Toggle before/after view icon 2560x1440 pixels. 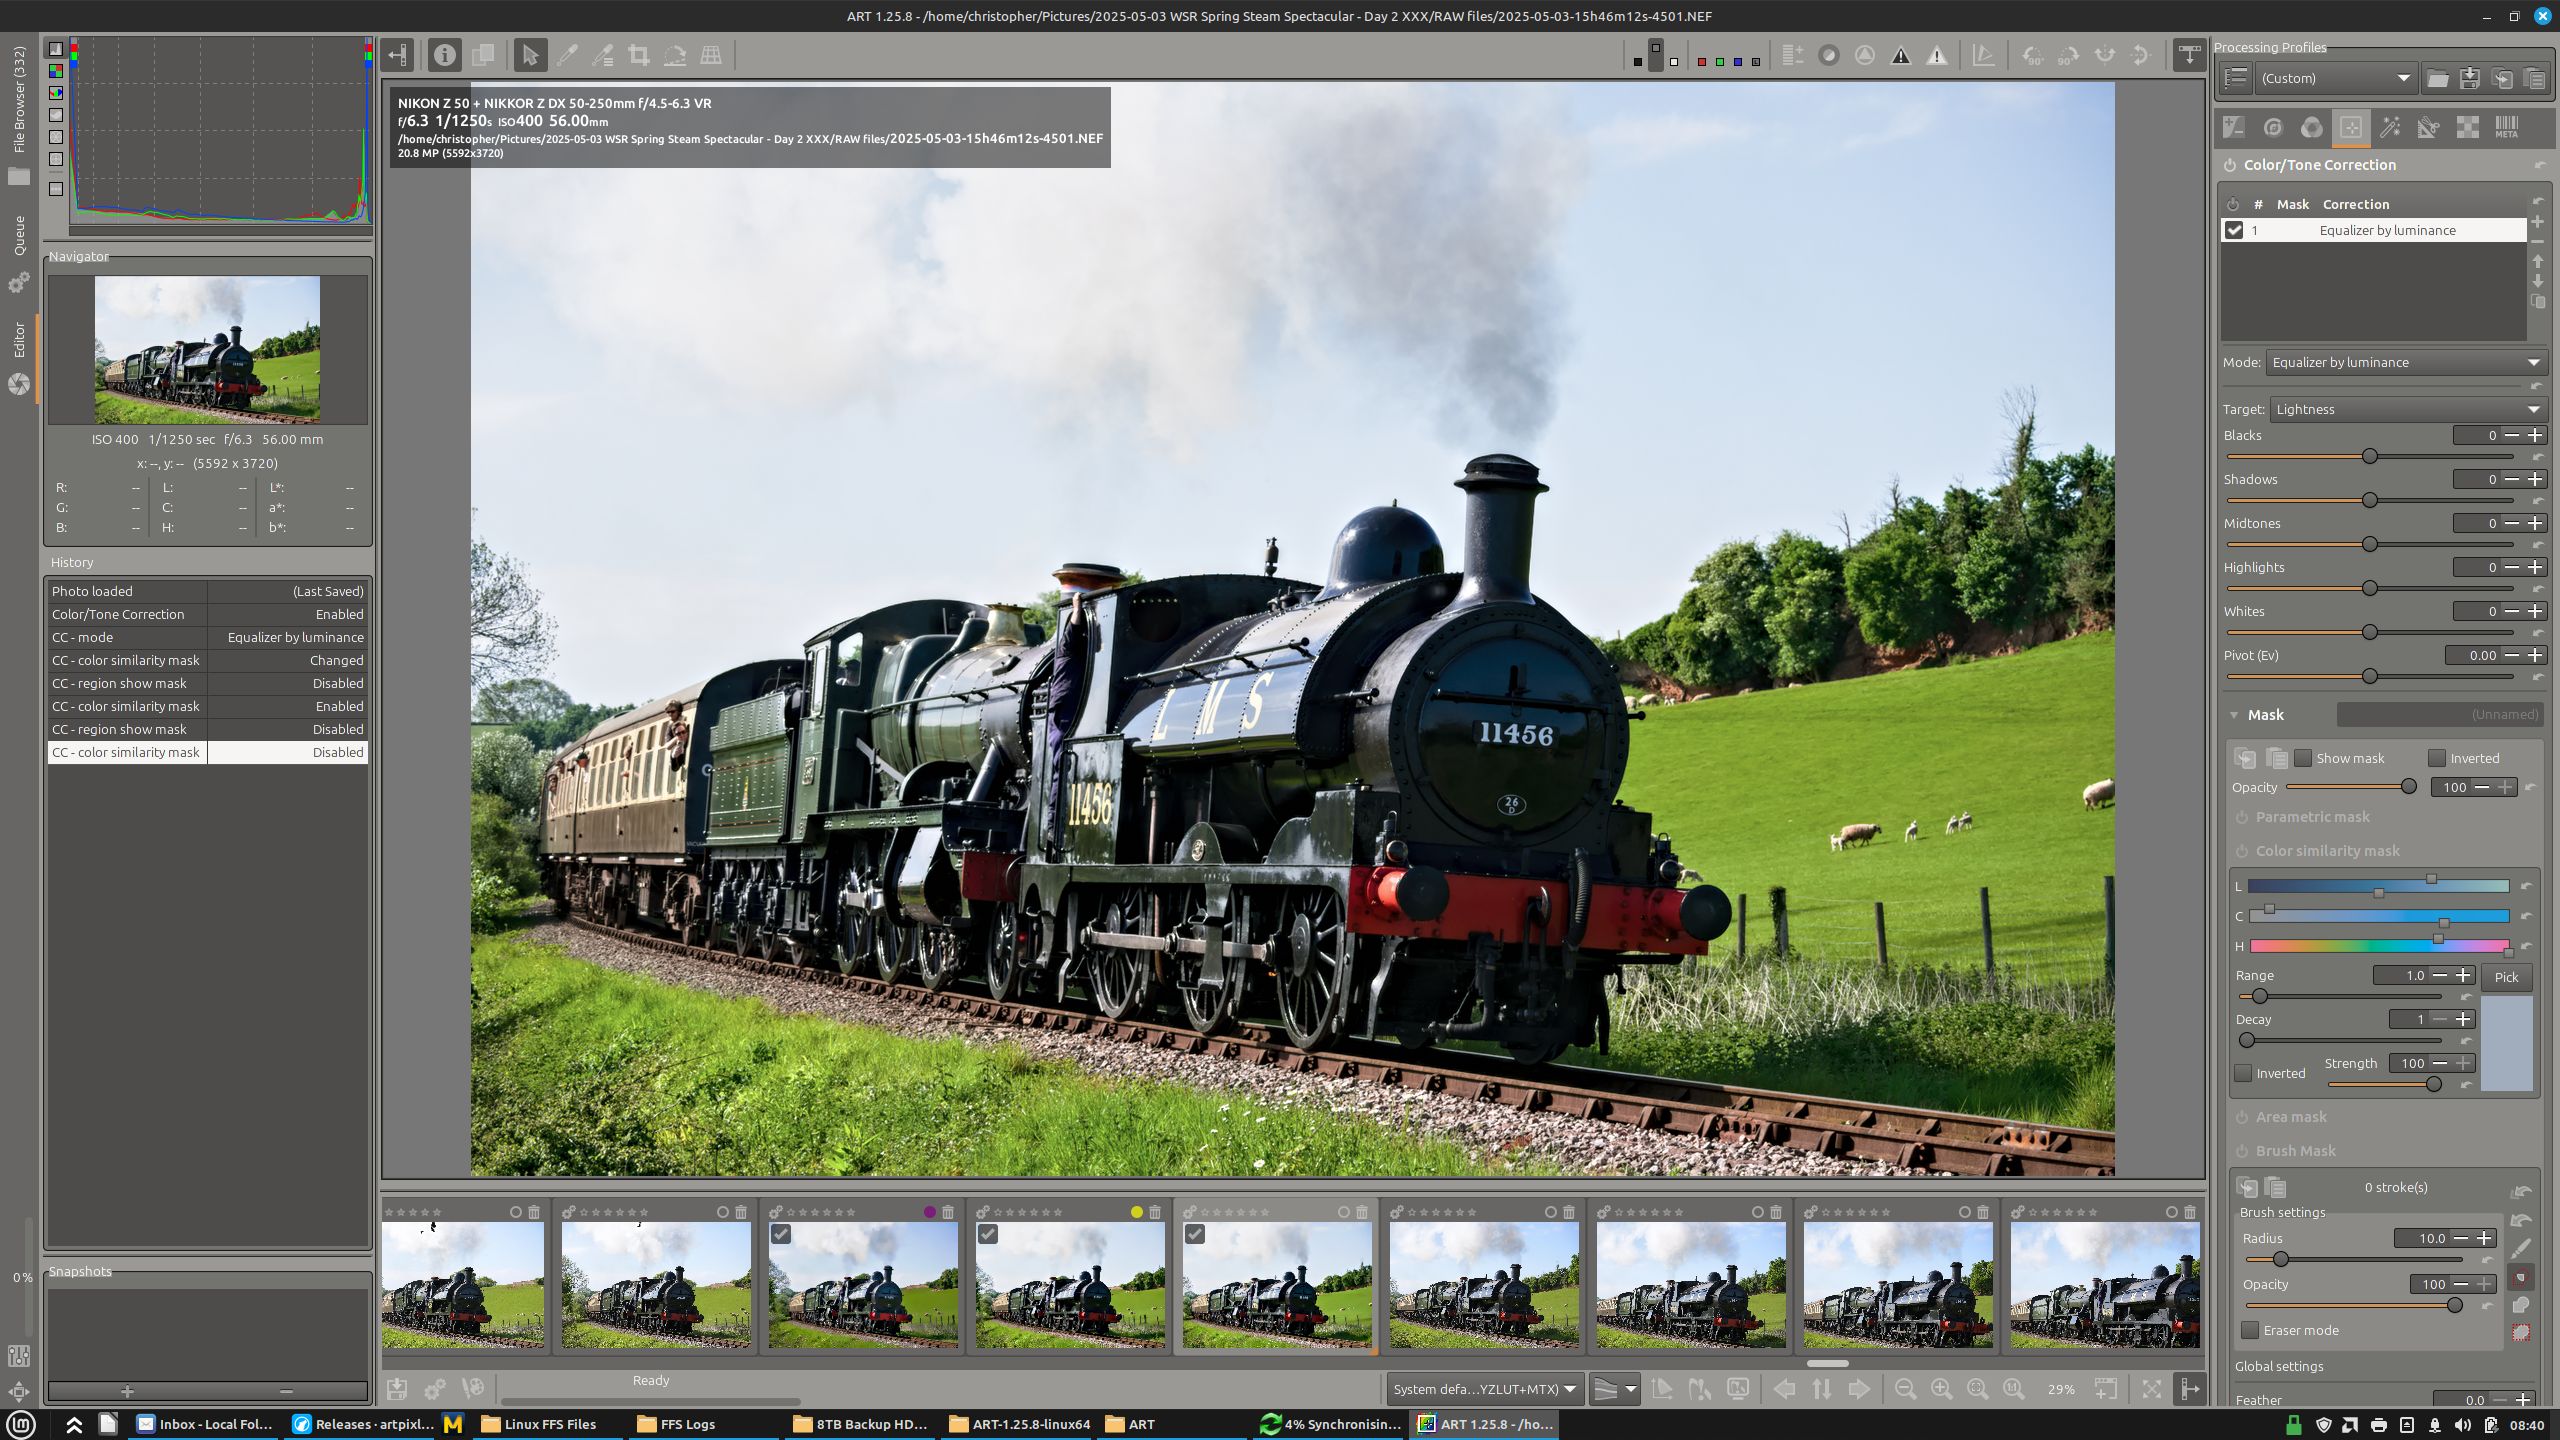pos(483,55)
